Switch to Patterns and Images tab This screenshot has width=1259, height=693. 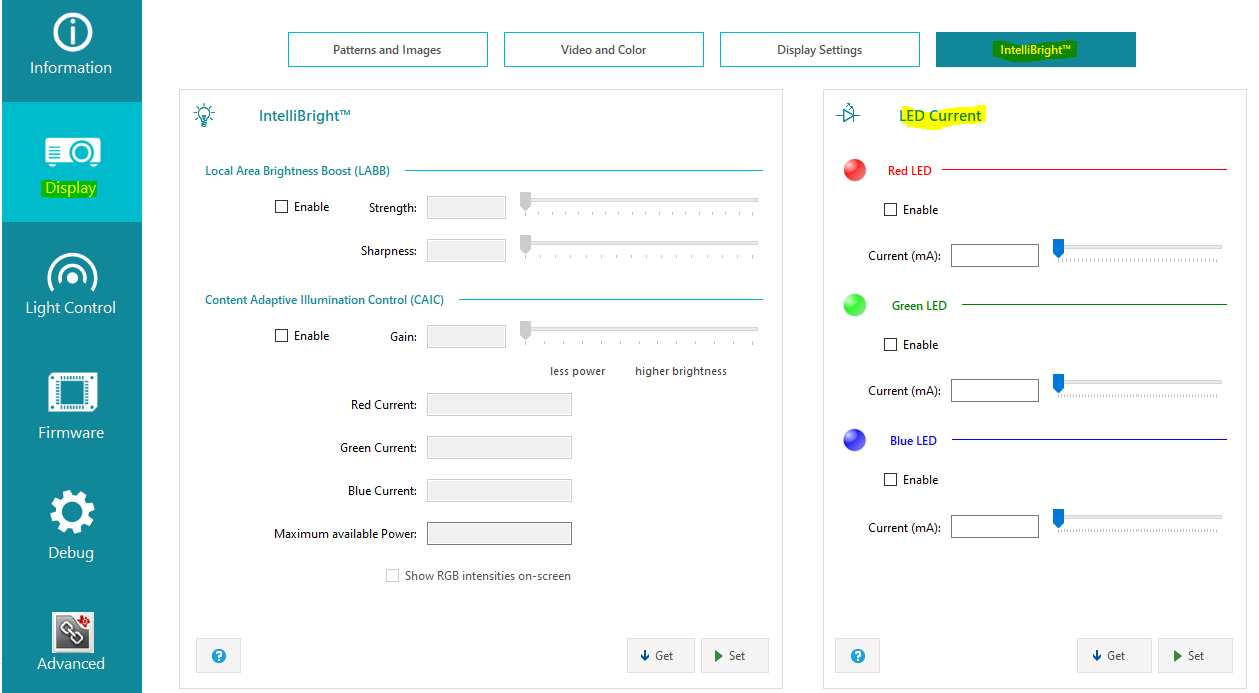click(x=388, y=50)
